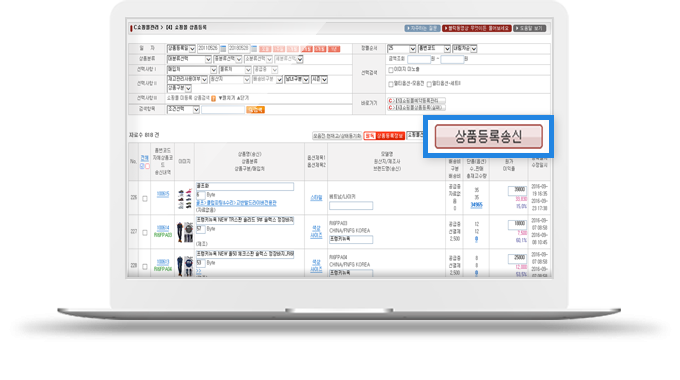Open the 대분류선택 category dropdown

189,59
